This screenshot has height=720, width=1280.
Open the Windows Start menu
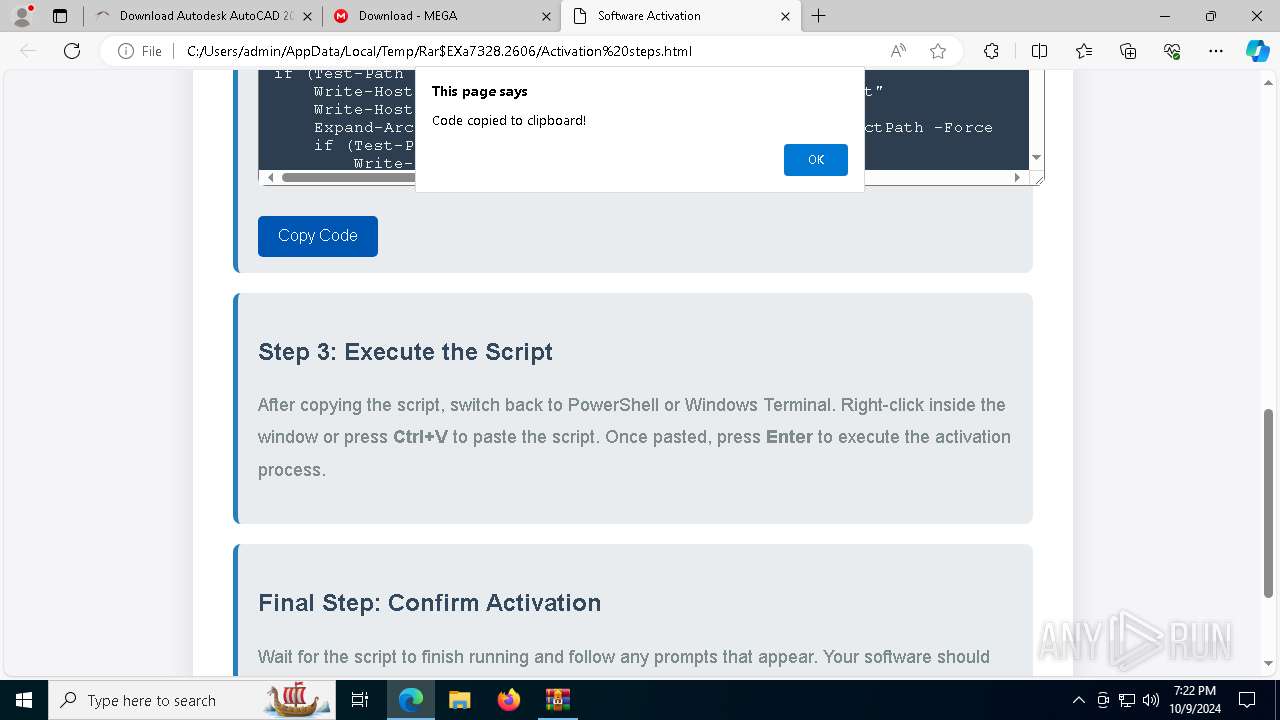tap(24, 700)
